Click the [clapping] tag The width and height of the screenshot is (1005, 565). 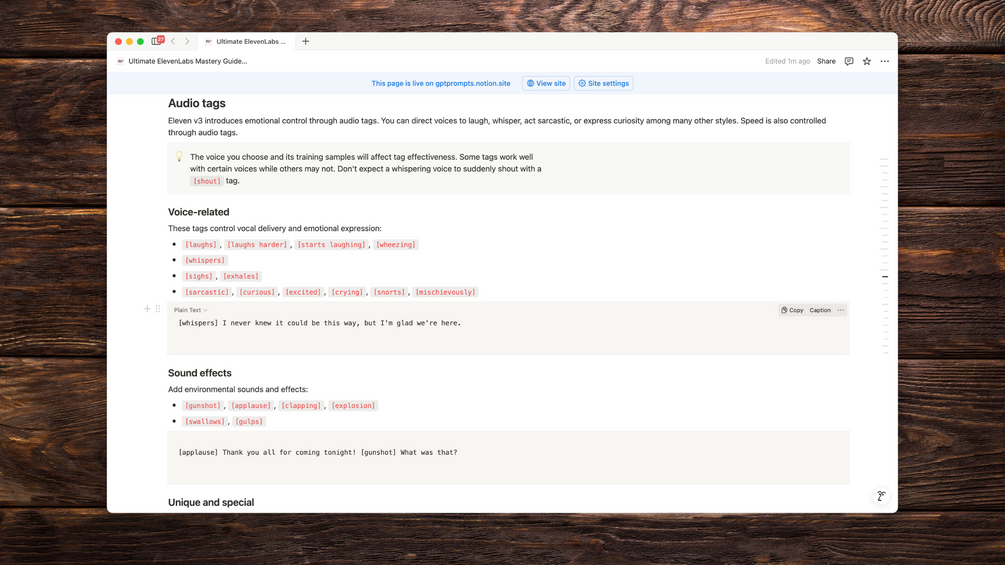pyautogui.click(x=301, y=405)
